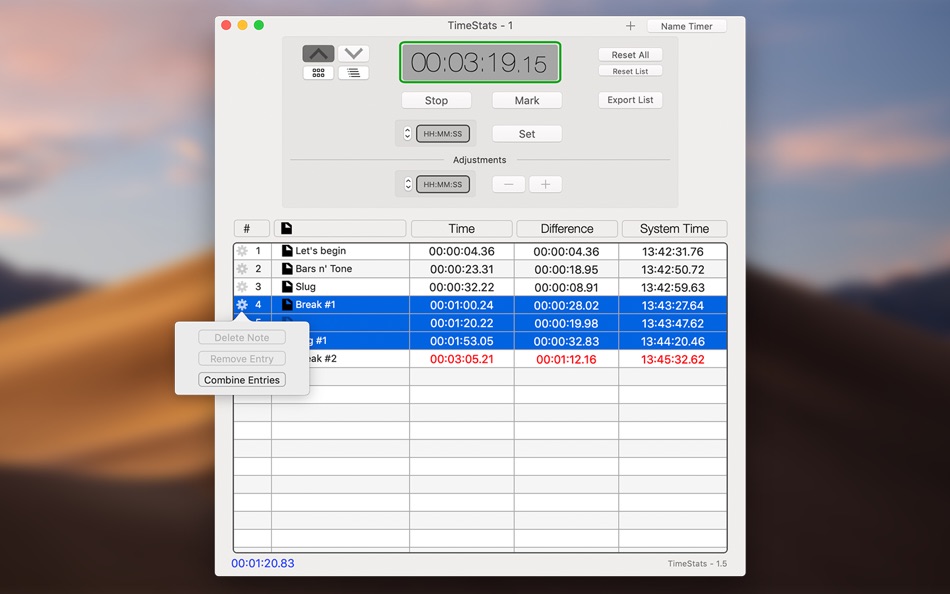950x594 pixels.
Task: Click difference value 00:00:08.91
Action: coord(566,287)
